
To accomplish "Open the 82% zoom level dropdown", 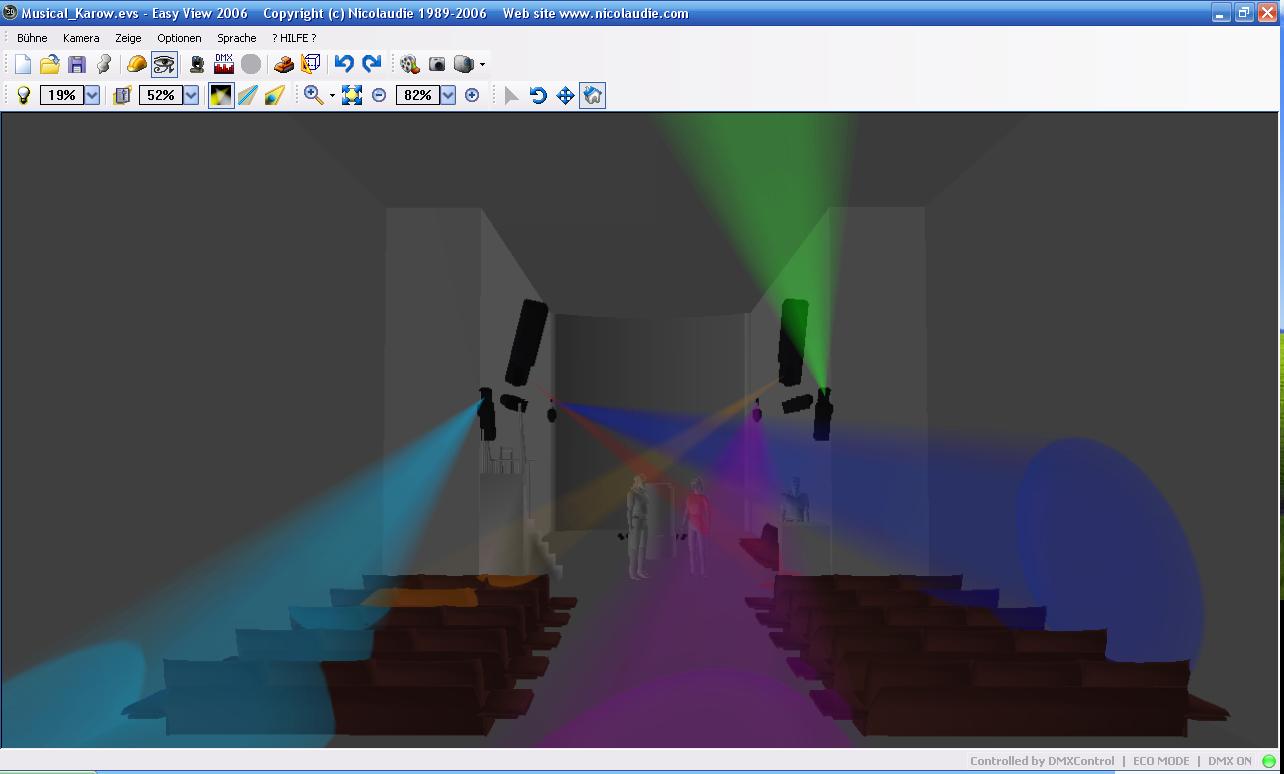I will click(448, 95).
